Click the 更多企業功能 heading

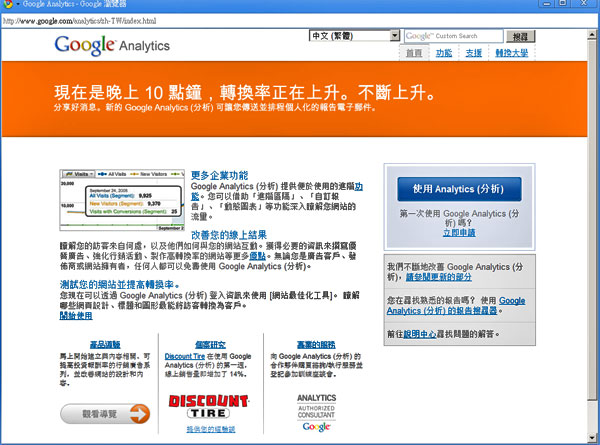tap(220, 176)
